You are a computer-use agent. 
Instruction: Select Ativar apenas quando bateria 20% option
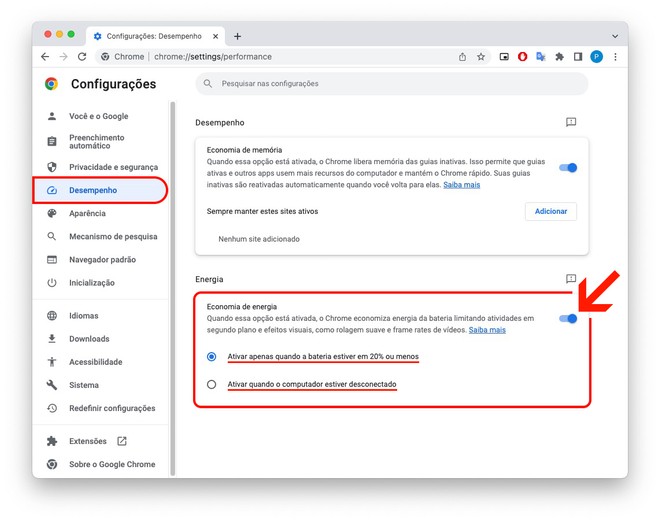tap(212, 356)
